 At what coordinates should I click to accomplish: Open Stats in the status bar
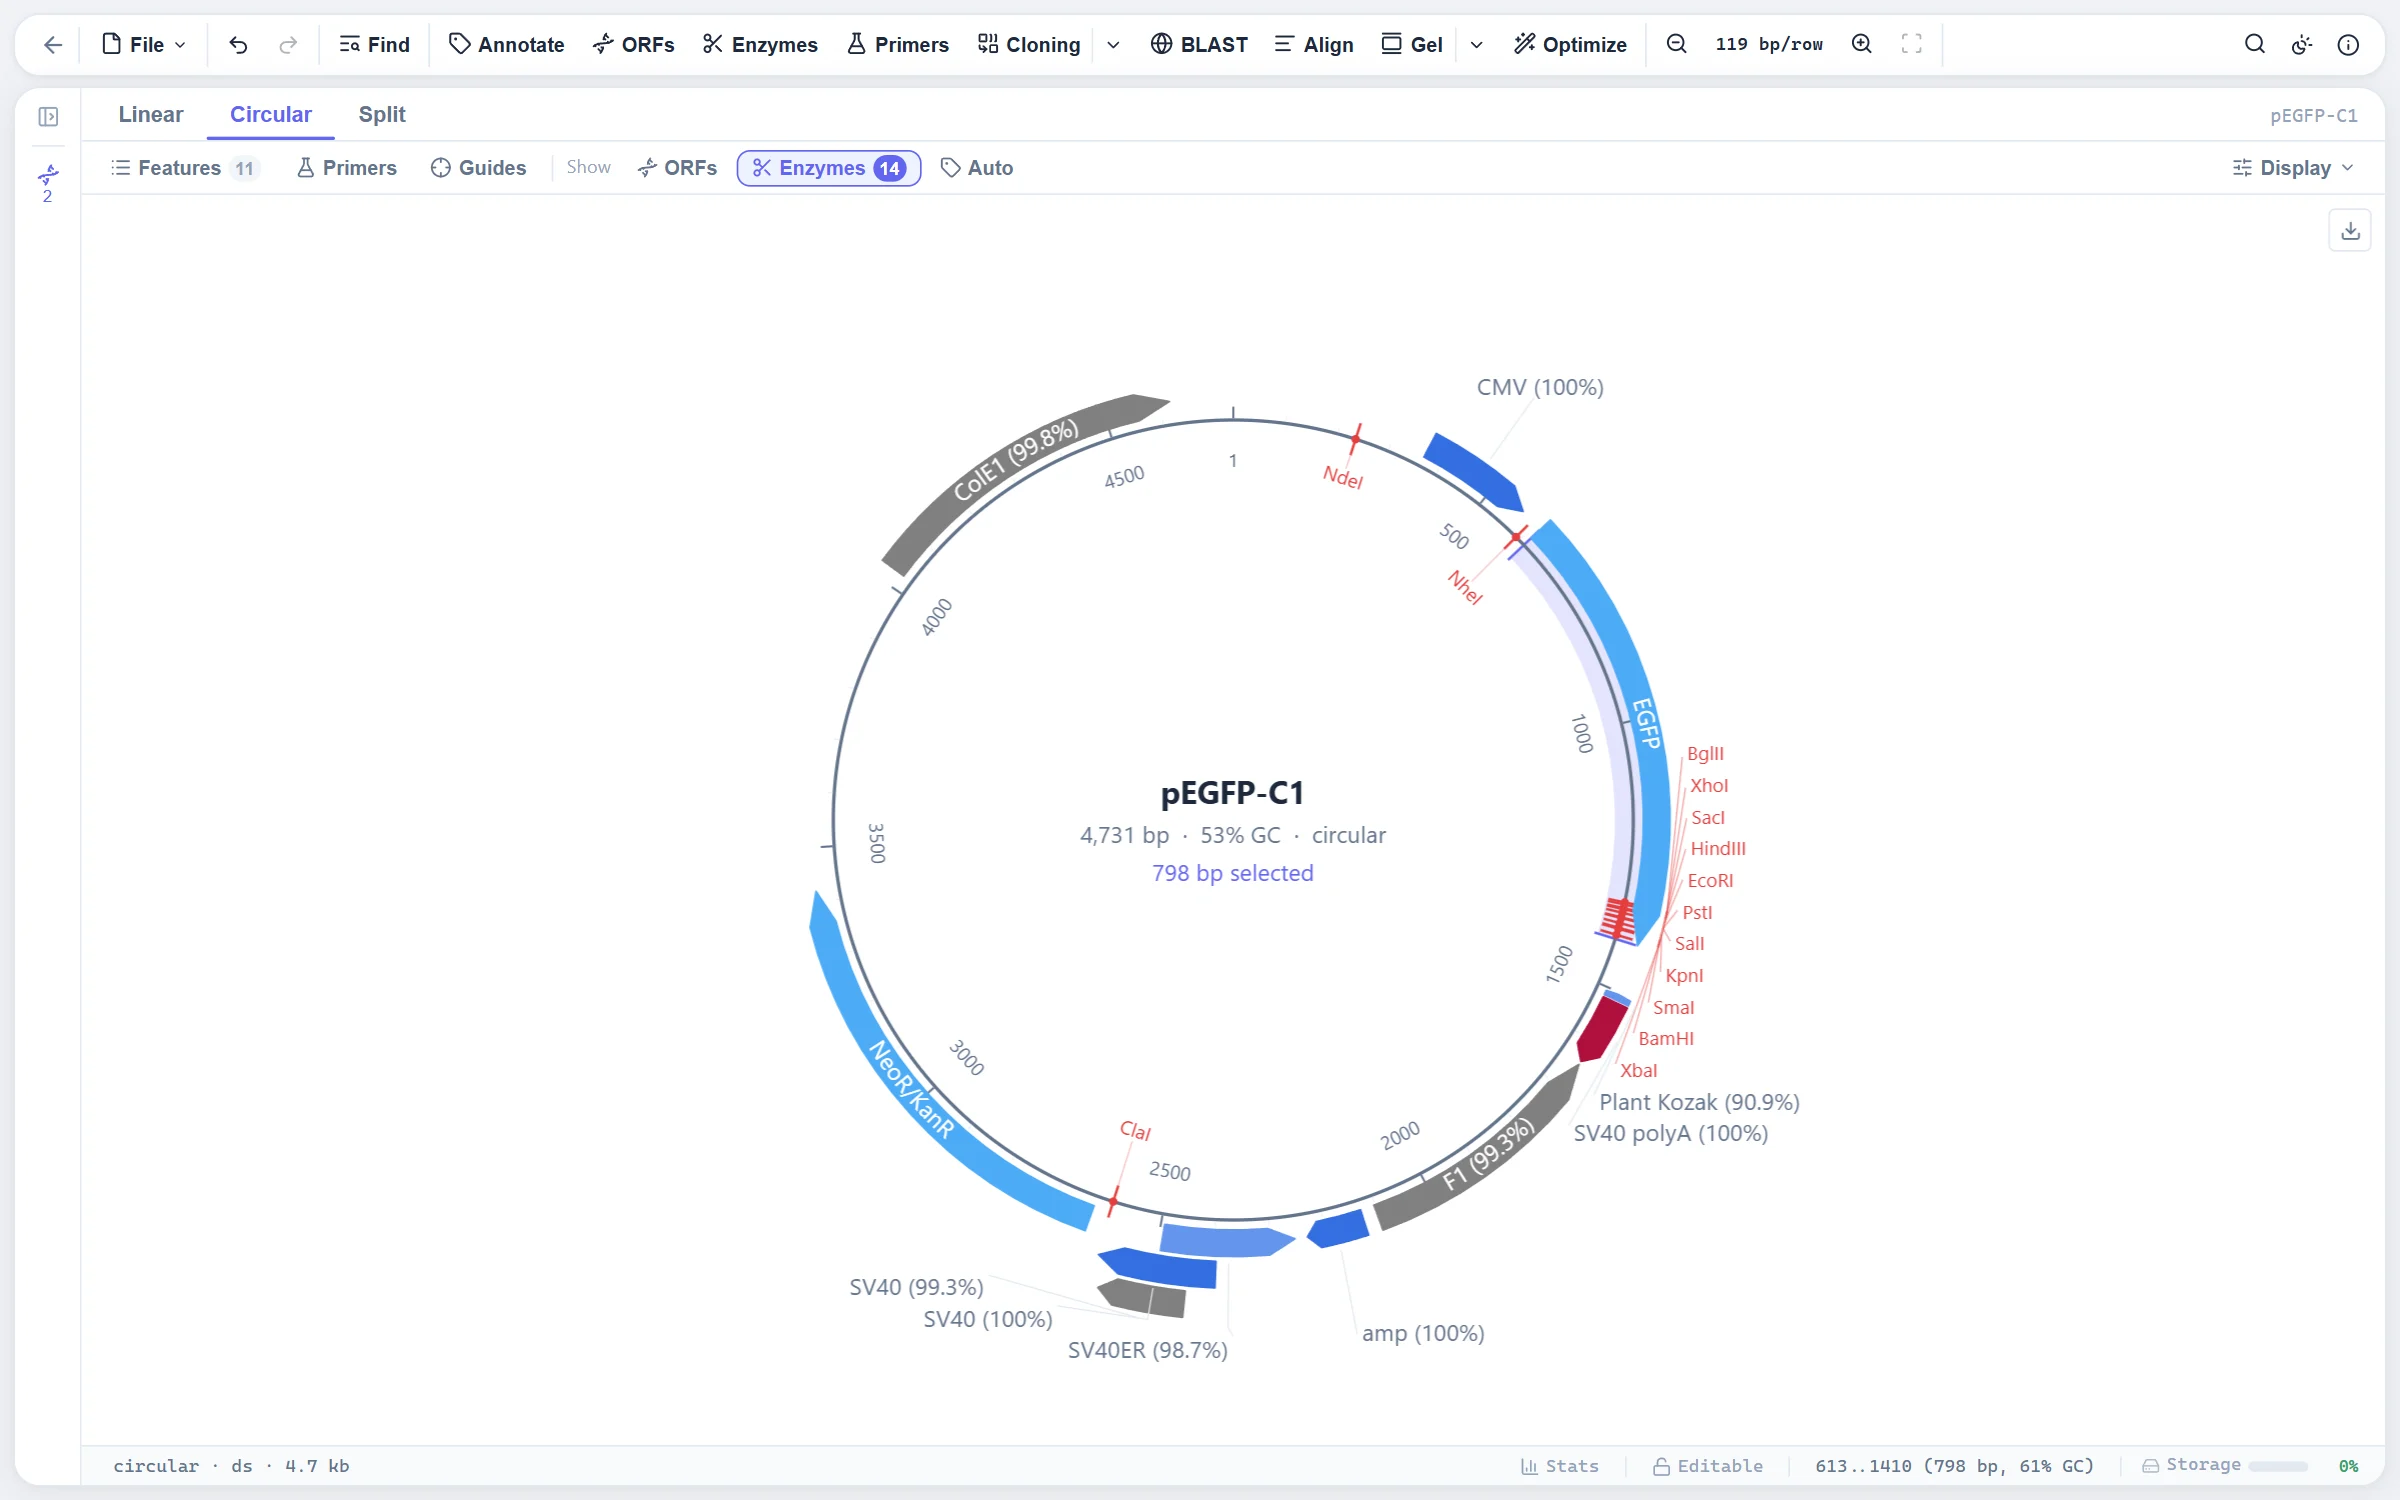coord(1559,1466)
